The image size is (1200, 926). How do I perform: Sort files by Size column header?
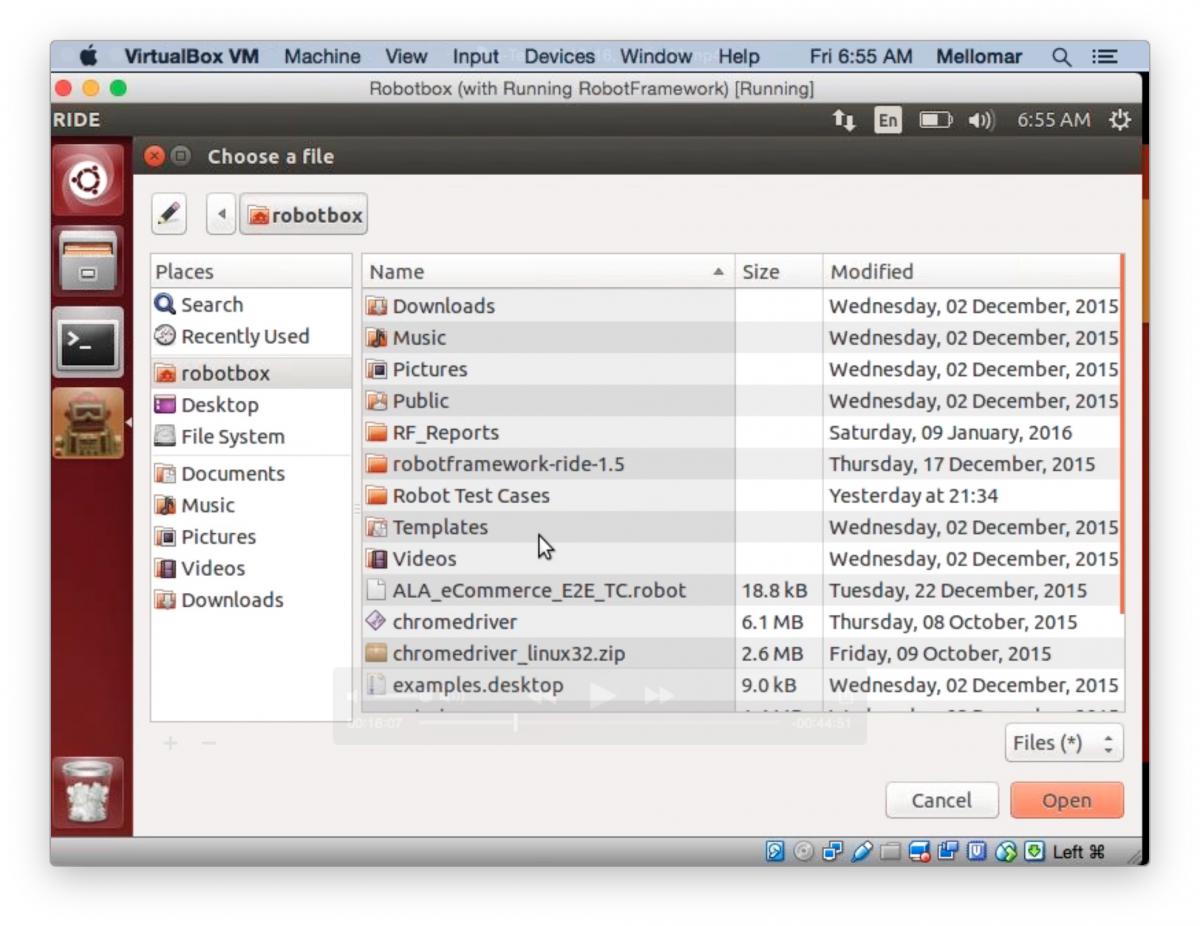click(x=779, y=271)
